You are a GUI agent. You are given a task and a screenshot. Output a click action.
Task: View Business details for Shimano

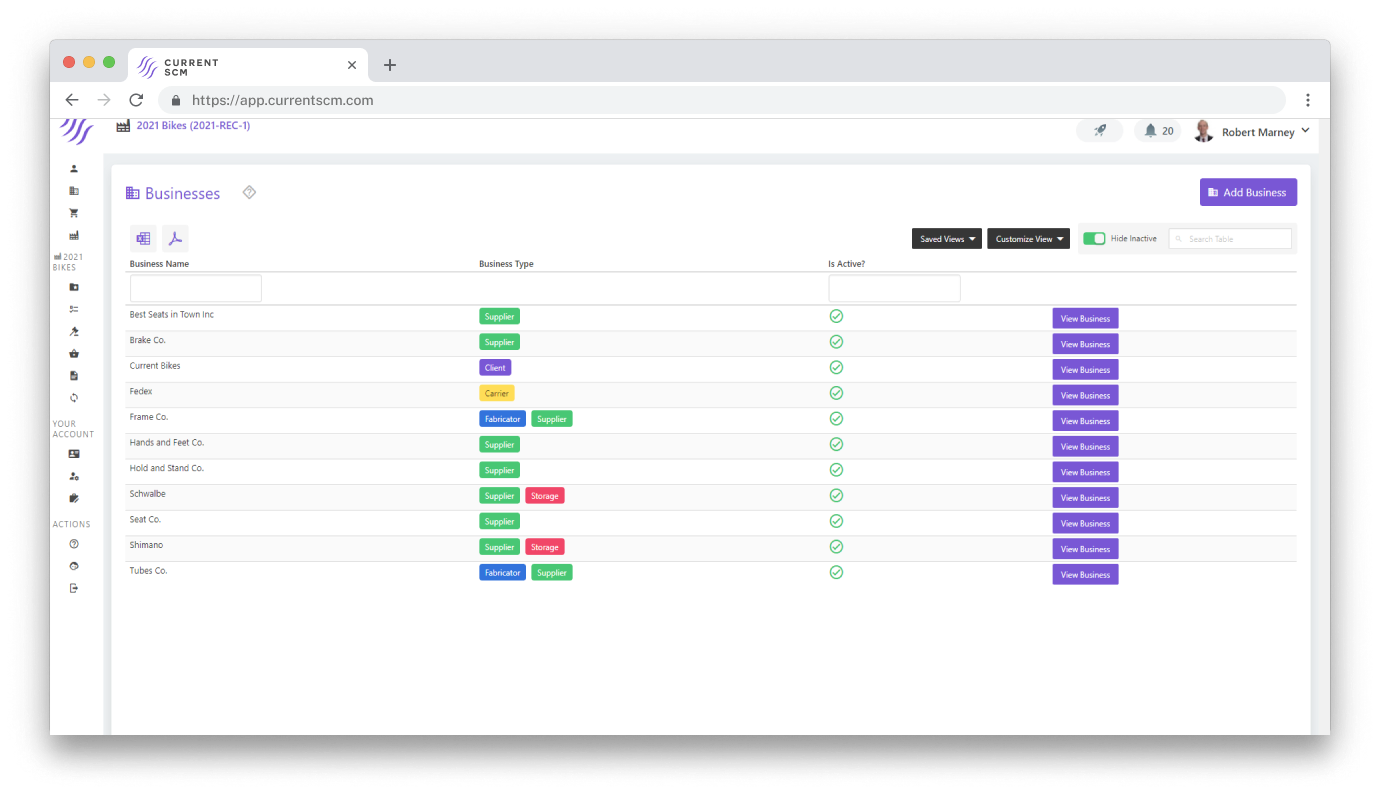(1084, 548)
